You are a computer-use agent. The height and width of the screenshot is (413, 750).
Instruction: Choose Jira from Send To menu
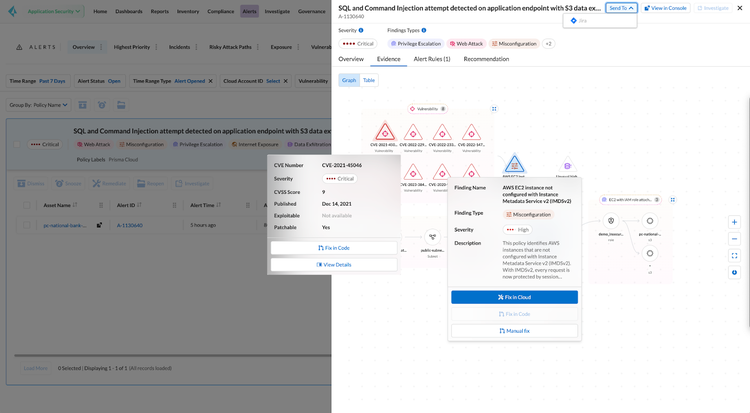[600, 21]
